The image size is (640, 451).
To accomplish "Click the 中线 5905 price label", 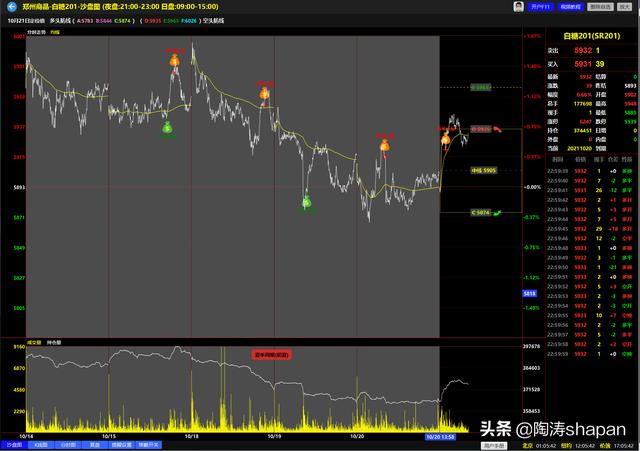I will point(482,171).
